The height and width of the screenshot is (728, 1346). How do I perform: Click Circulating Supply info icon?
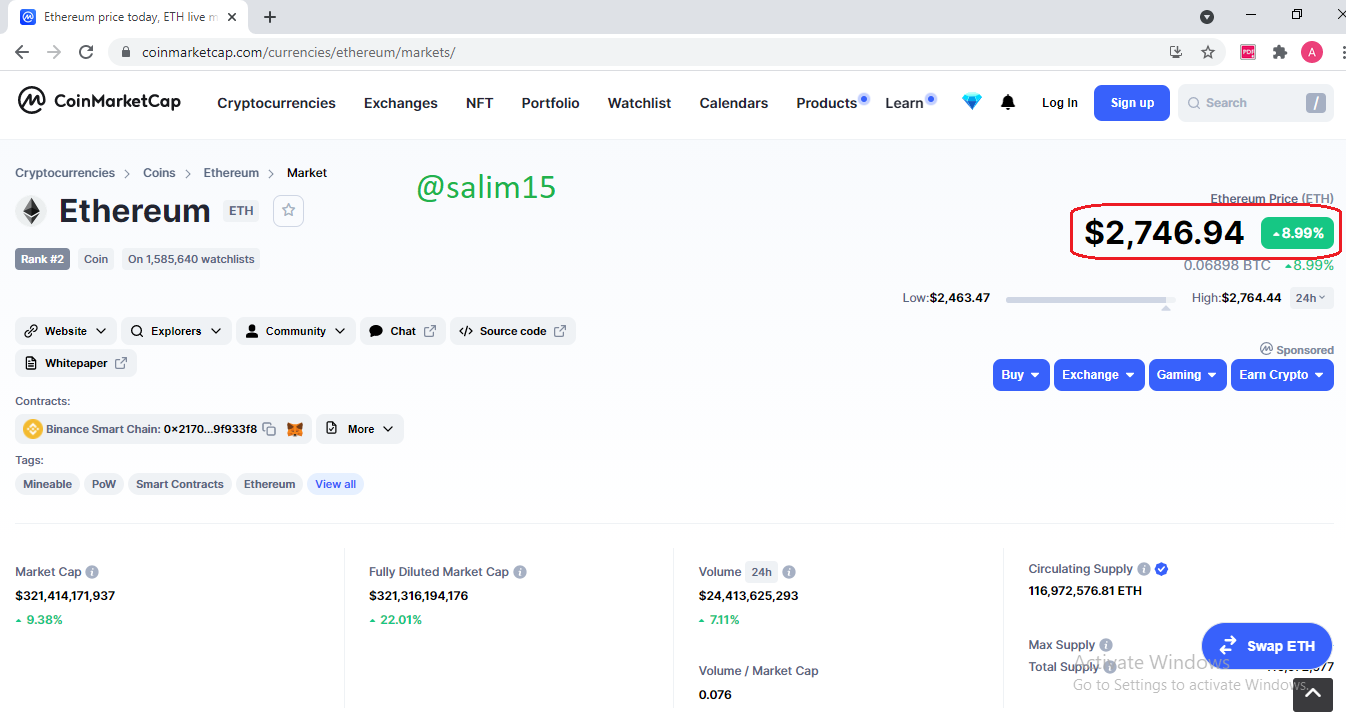tap(1144, 569)
